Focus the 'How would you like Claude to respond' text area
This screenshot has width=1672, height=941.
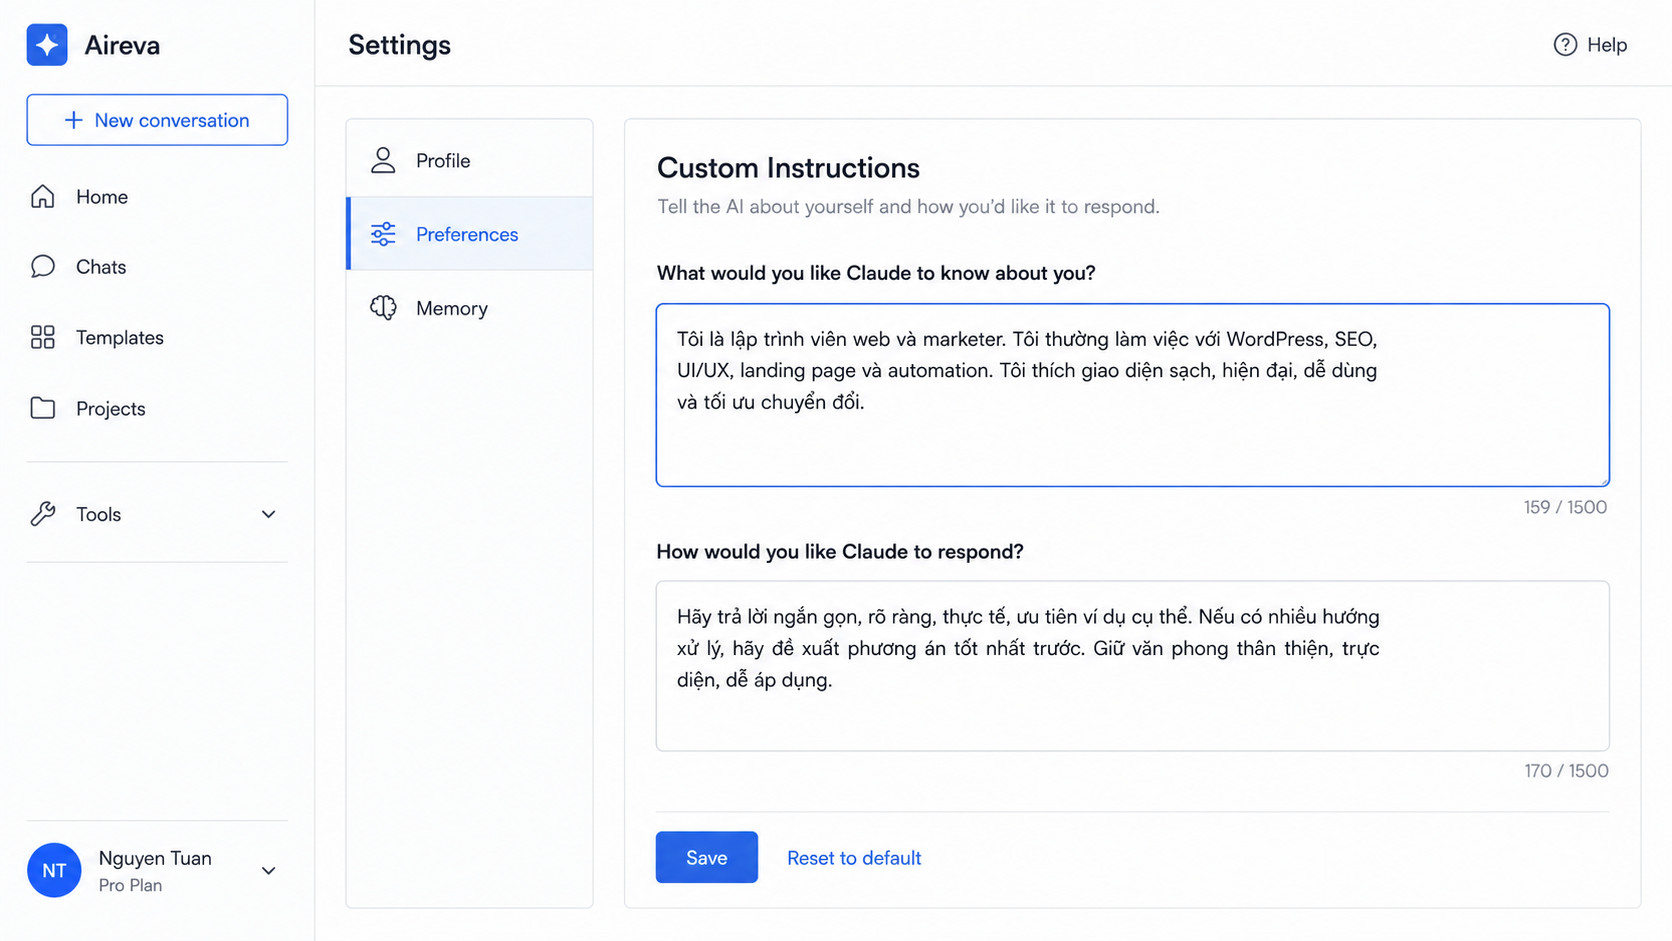pyautogui.click(x=1132, y=666)
